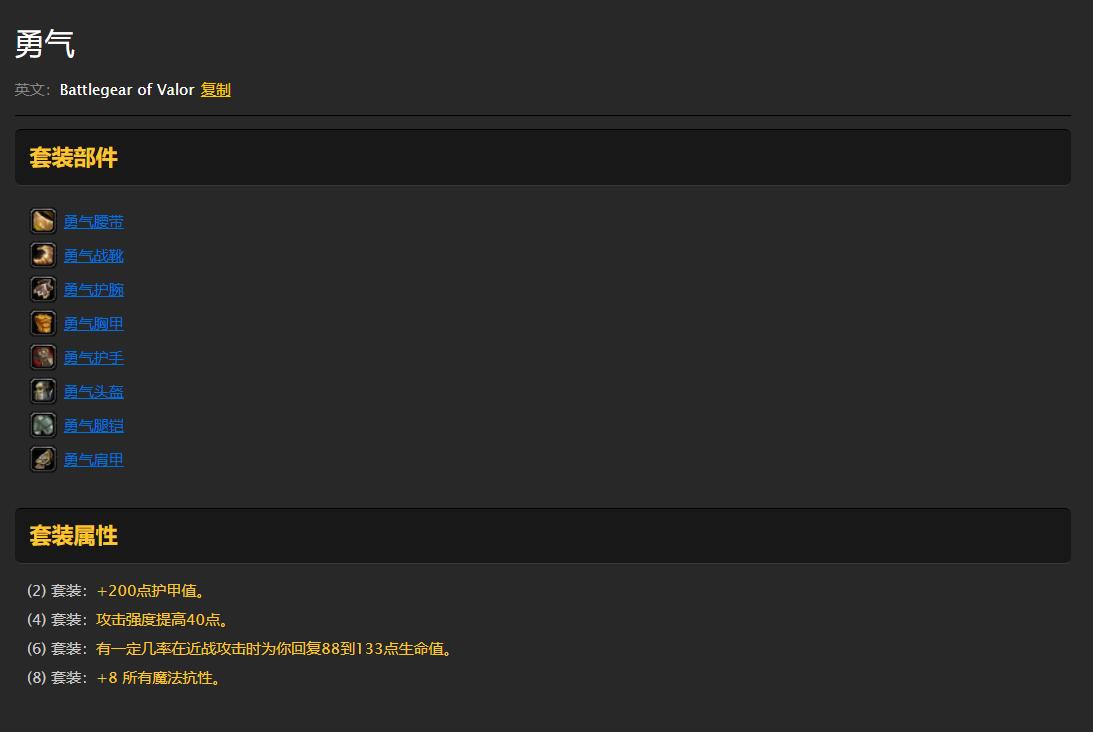This screenshot has width=1093, height=732.
Task: Open the 勇气战靴 item link
Action: (93, 256)
